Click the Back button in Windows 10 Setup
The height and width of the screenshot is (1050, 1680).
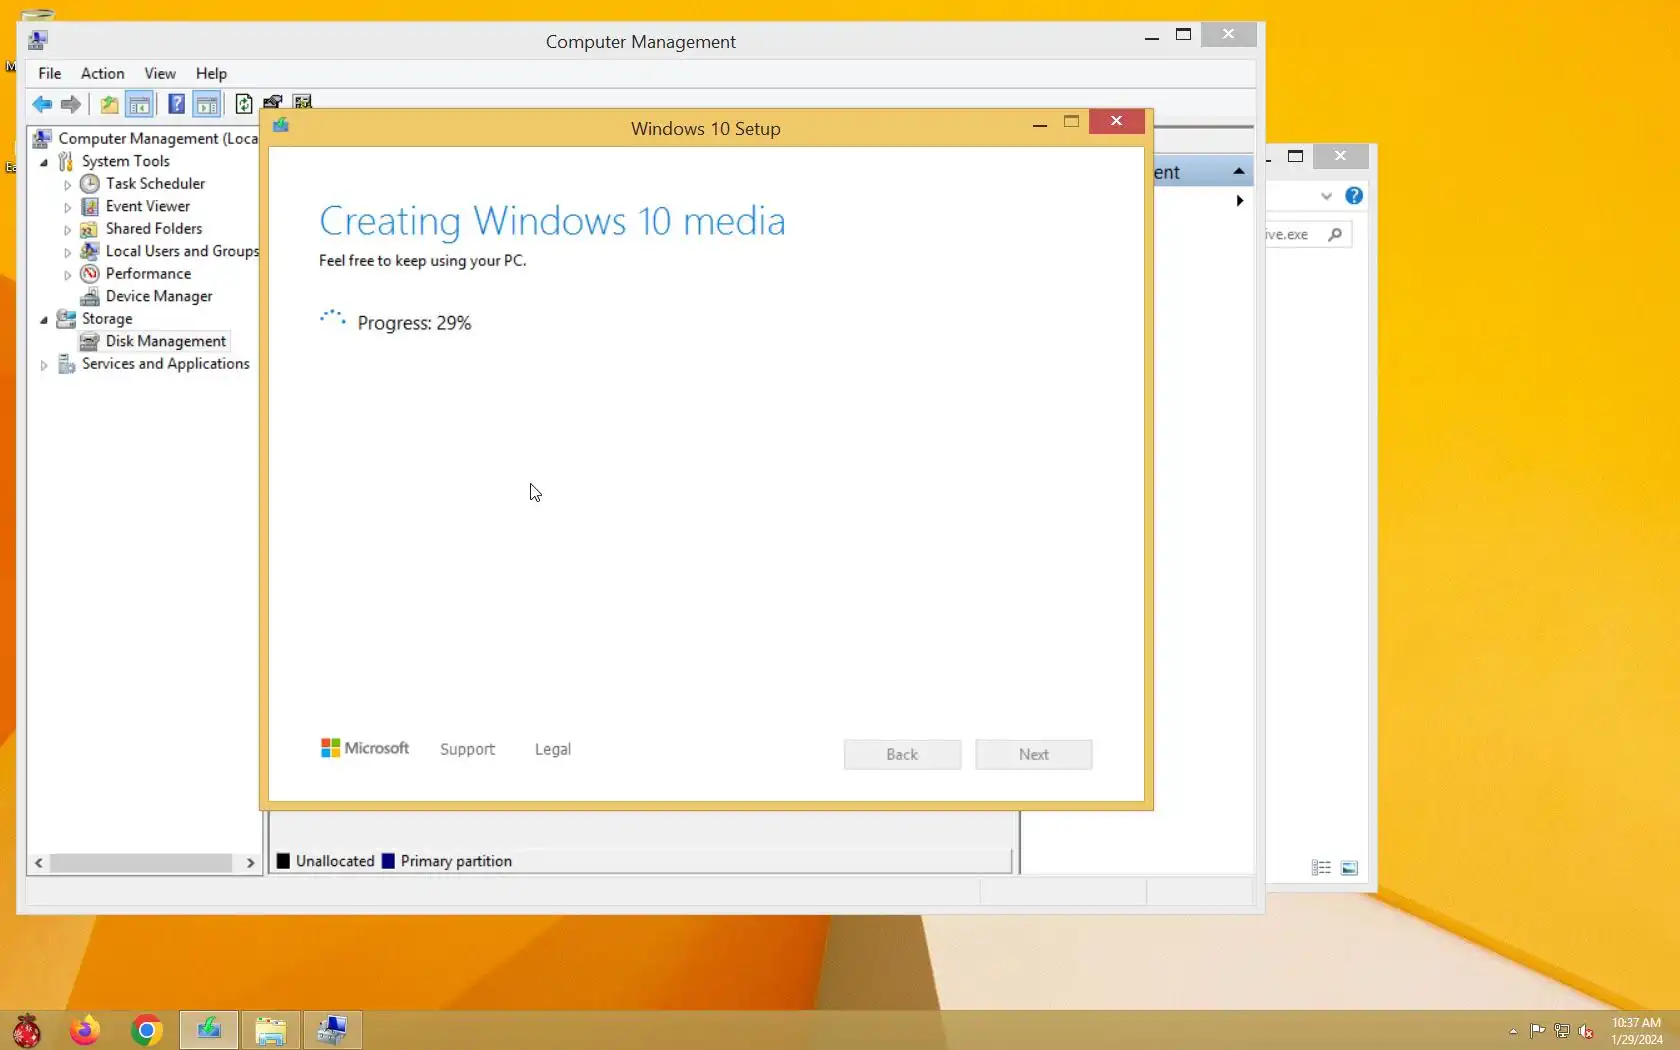pos(902,754)
